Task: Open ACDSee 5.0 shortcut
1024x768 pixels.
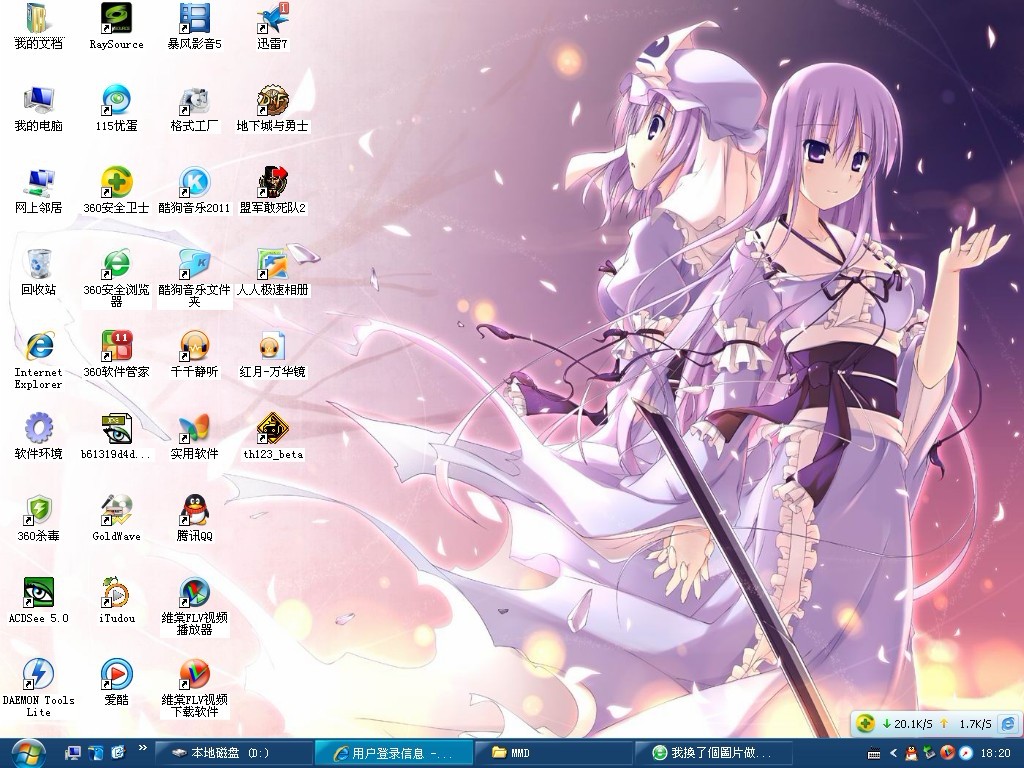Action: pyautogui.click(x=38, y=593)
